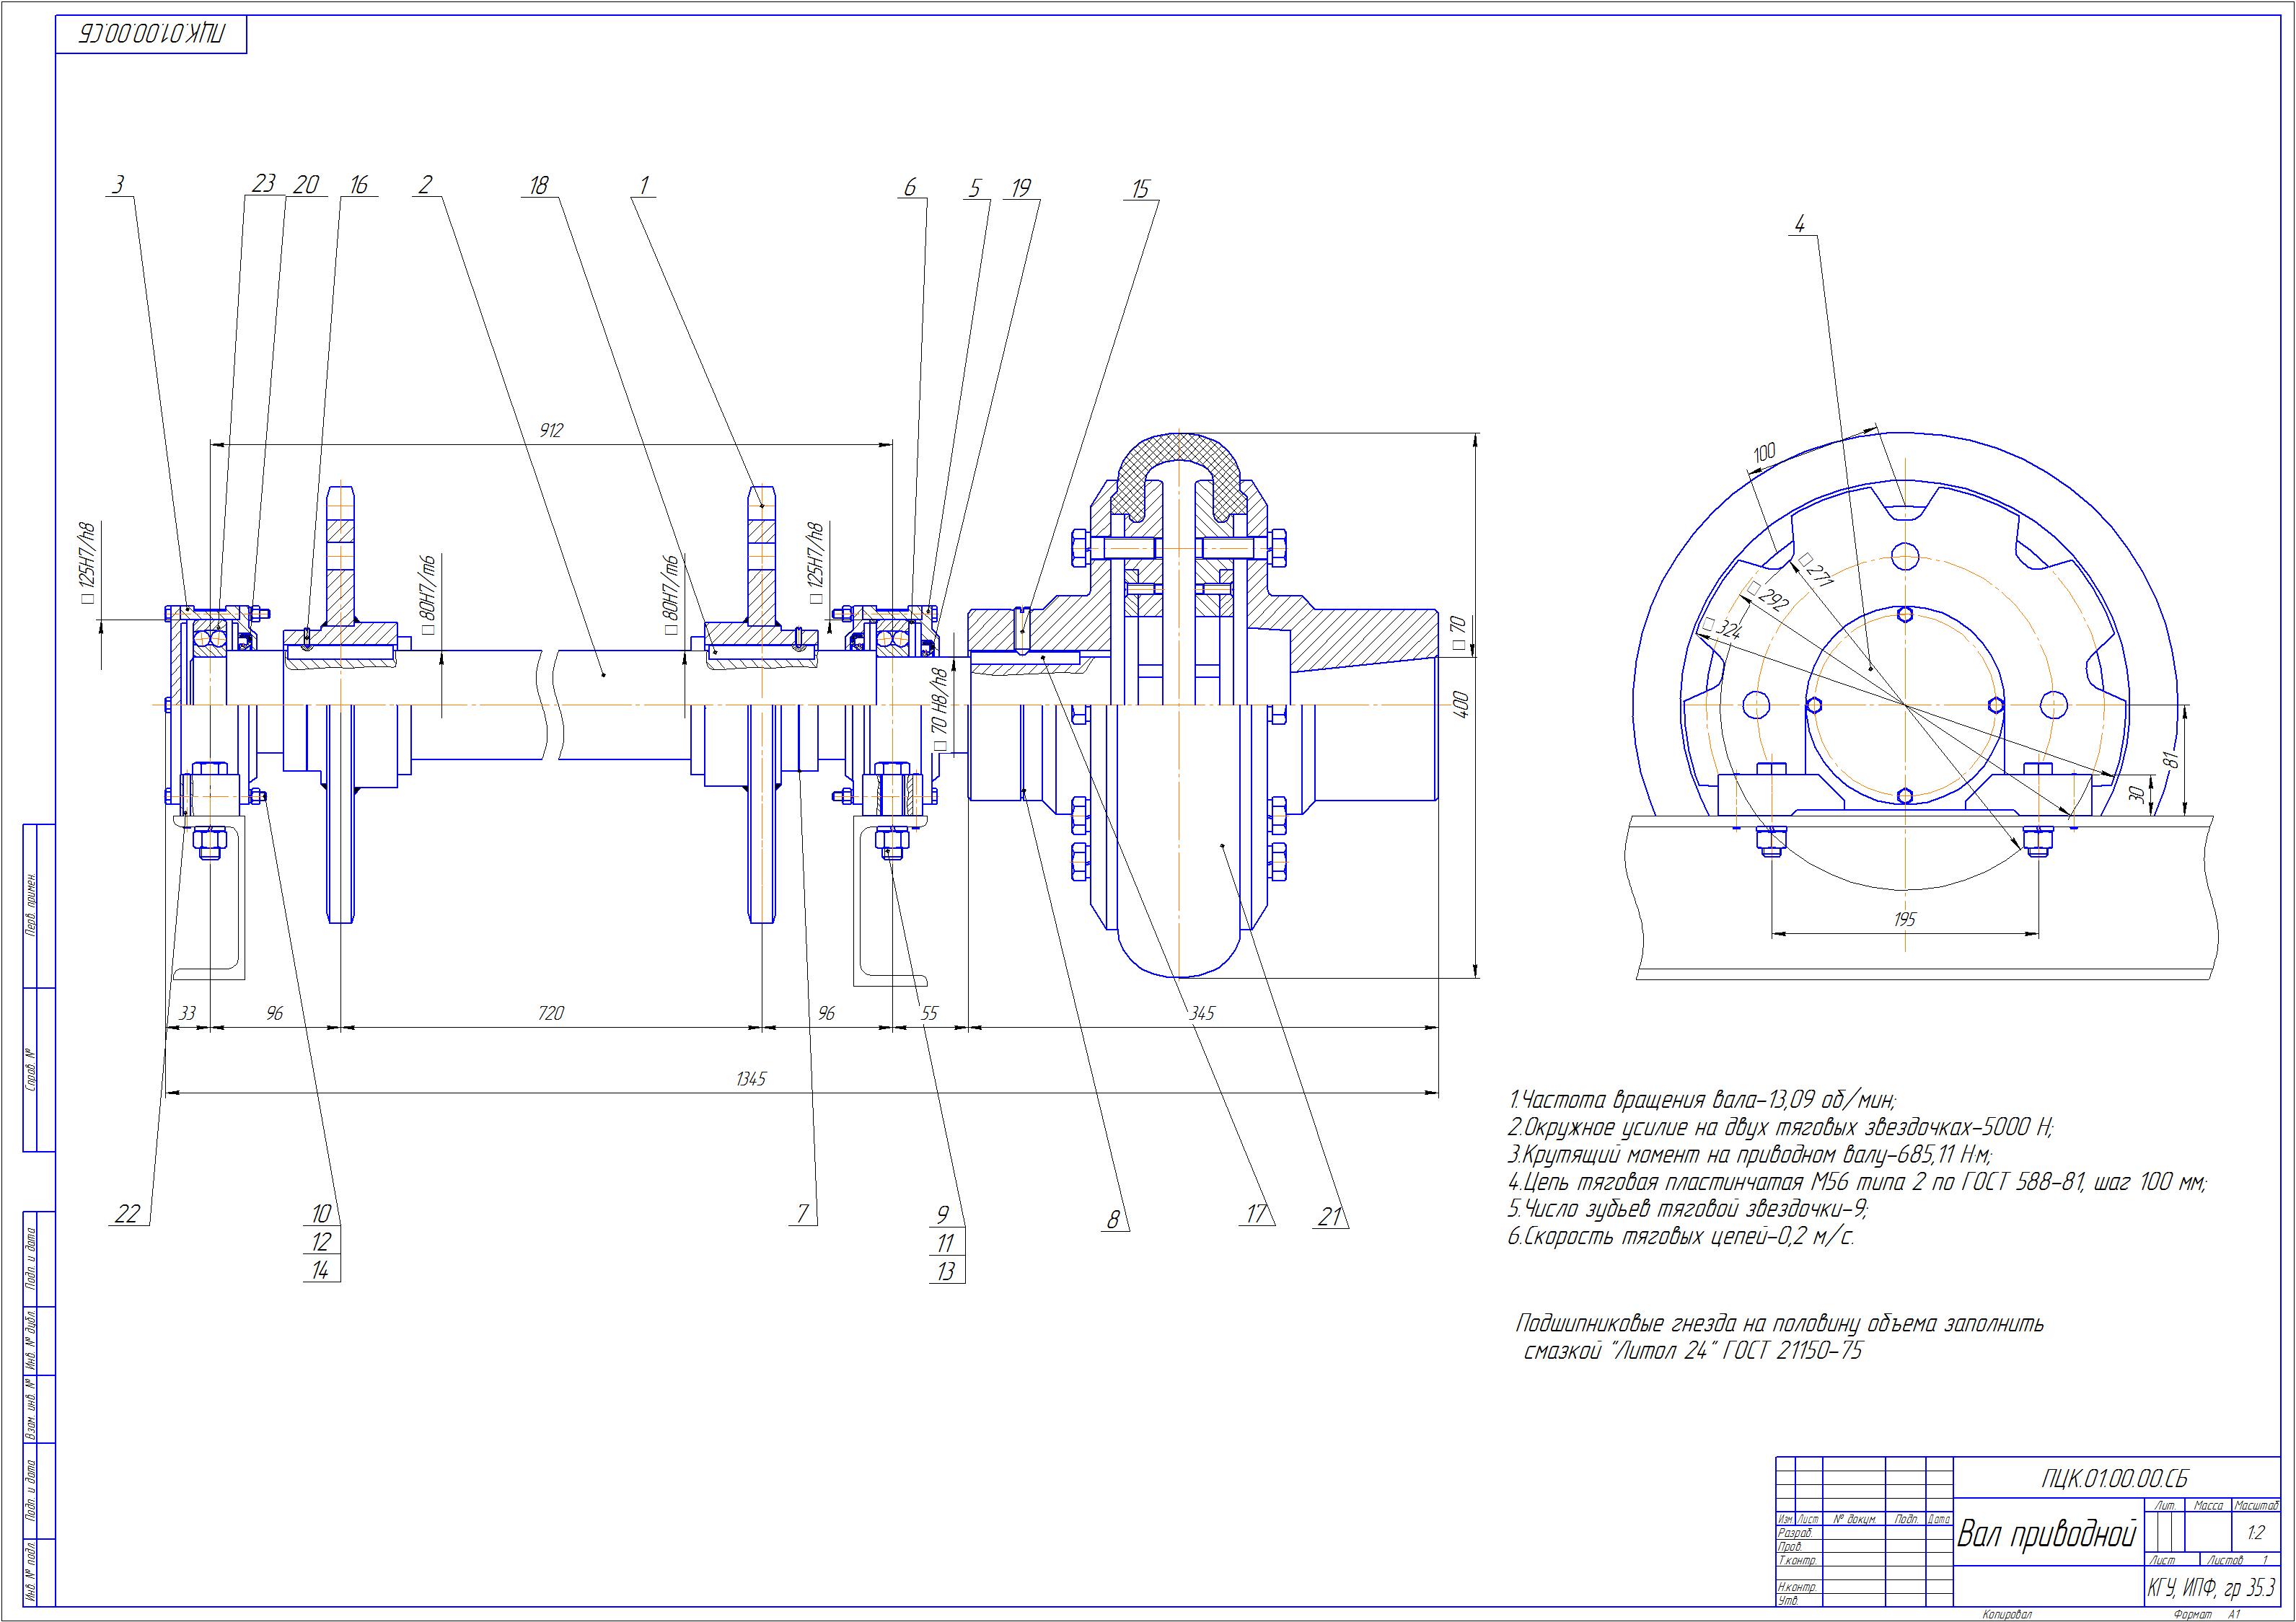Click callout number 8 at bottom
This screenshot has height=1622, width=2296.
click(x=1113, y=1220)
